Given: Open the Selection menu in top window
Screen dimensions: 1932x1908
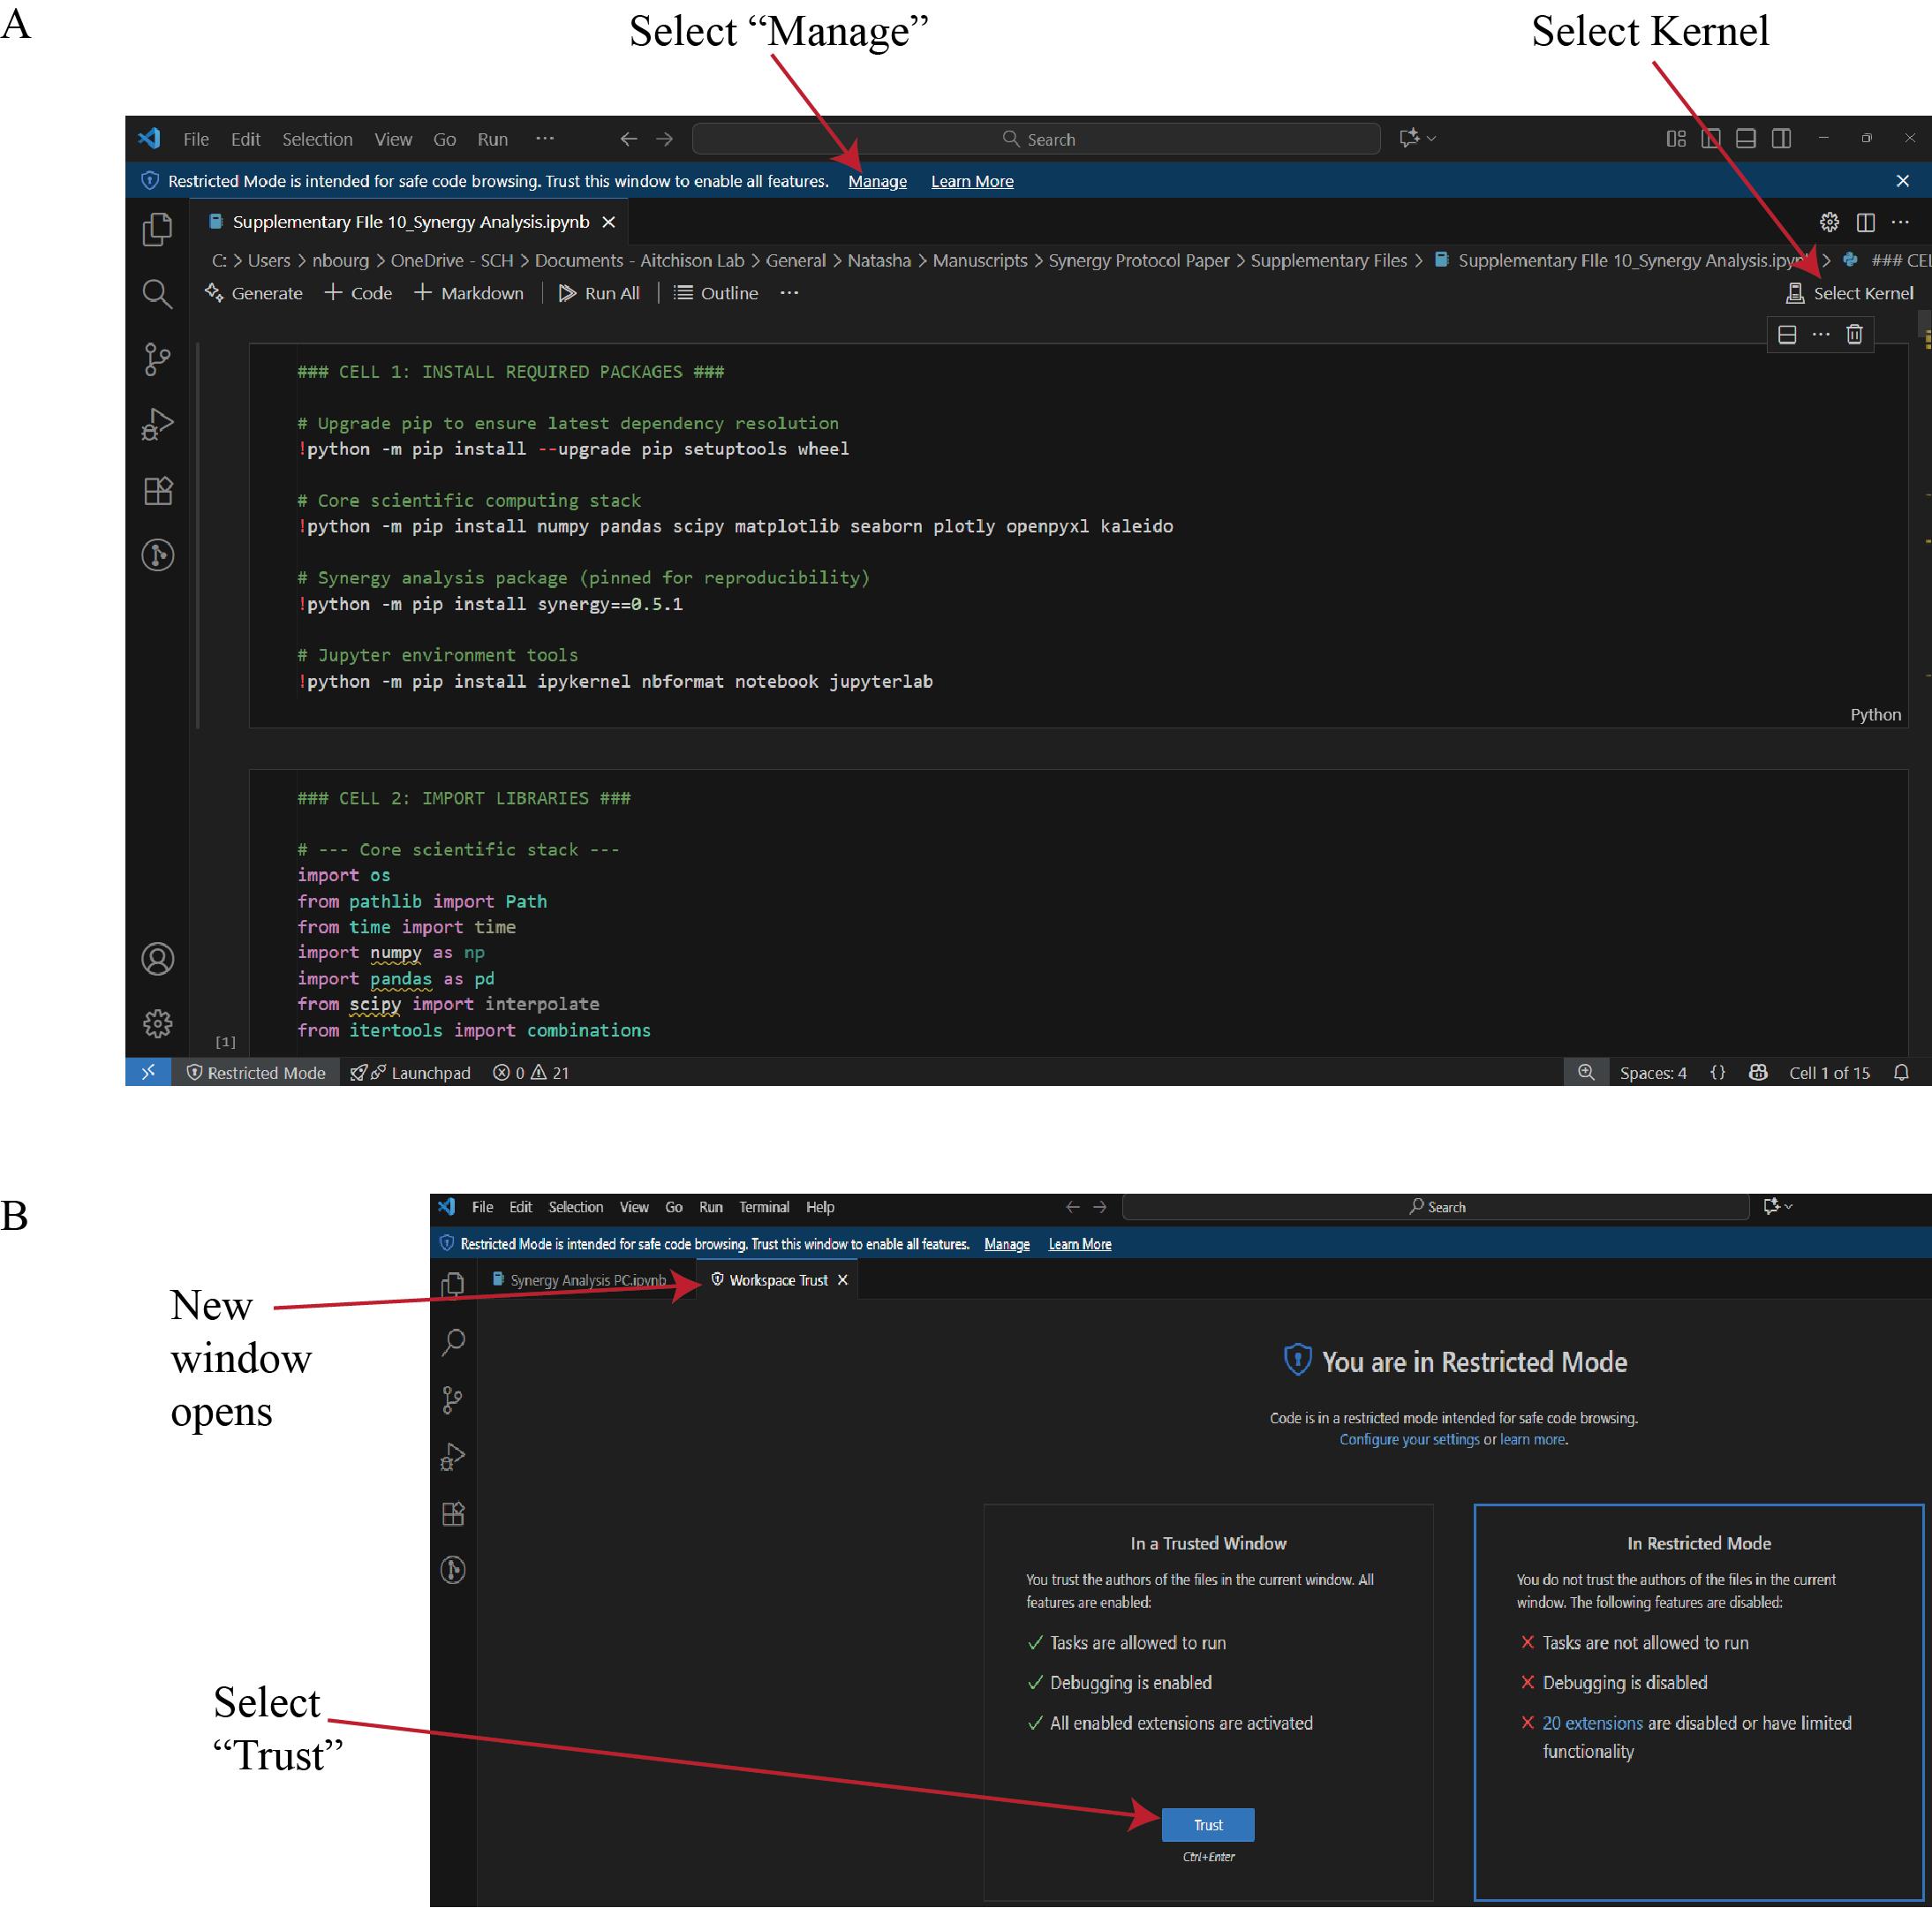Looking at the screenshot, I should pos(317,139).
